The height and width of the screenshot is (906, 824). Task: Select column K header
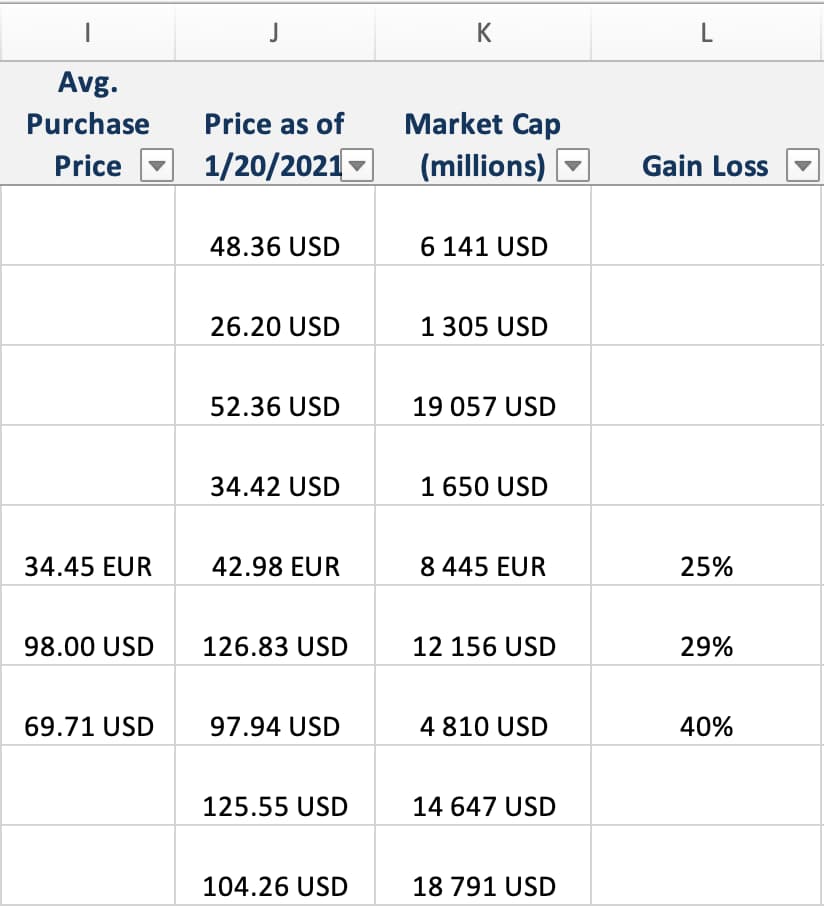click(x=484, y=33)
